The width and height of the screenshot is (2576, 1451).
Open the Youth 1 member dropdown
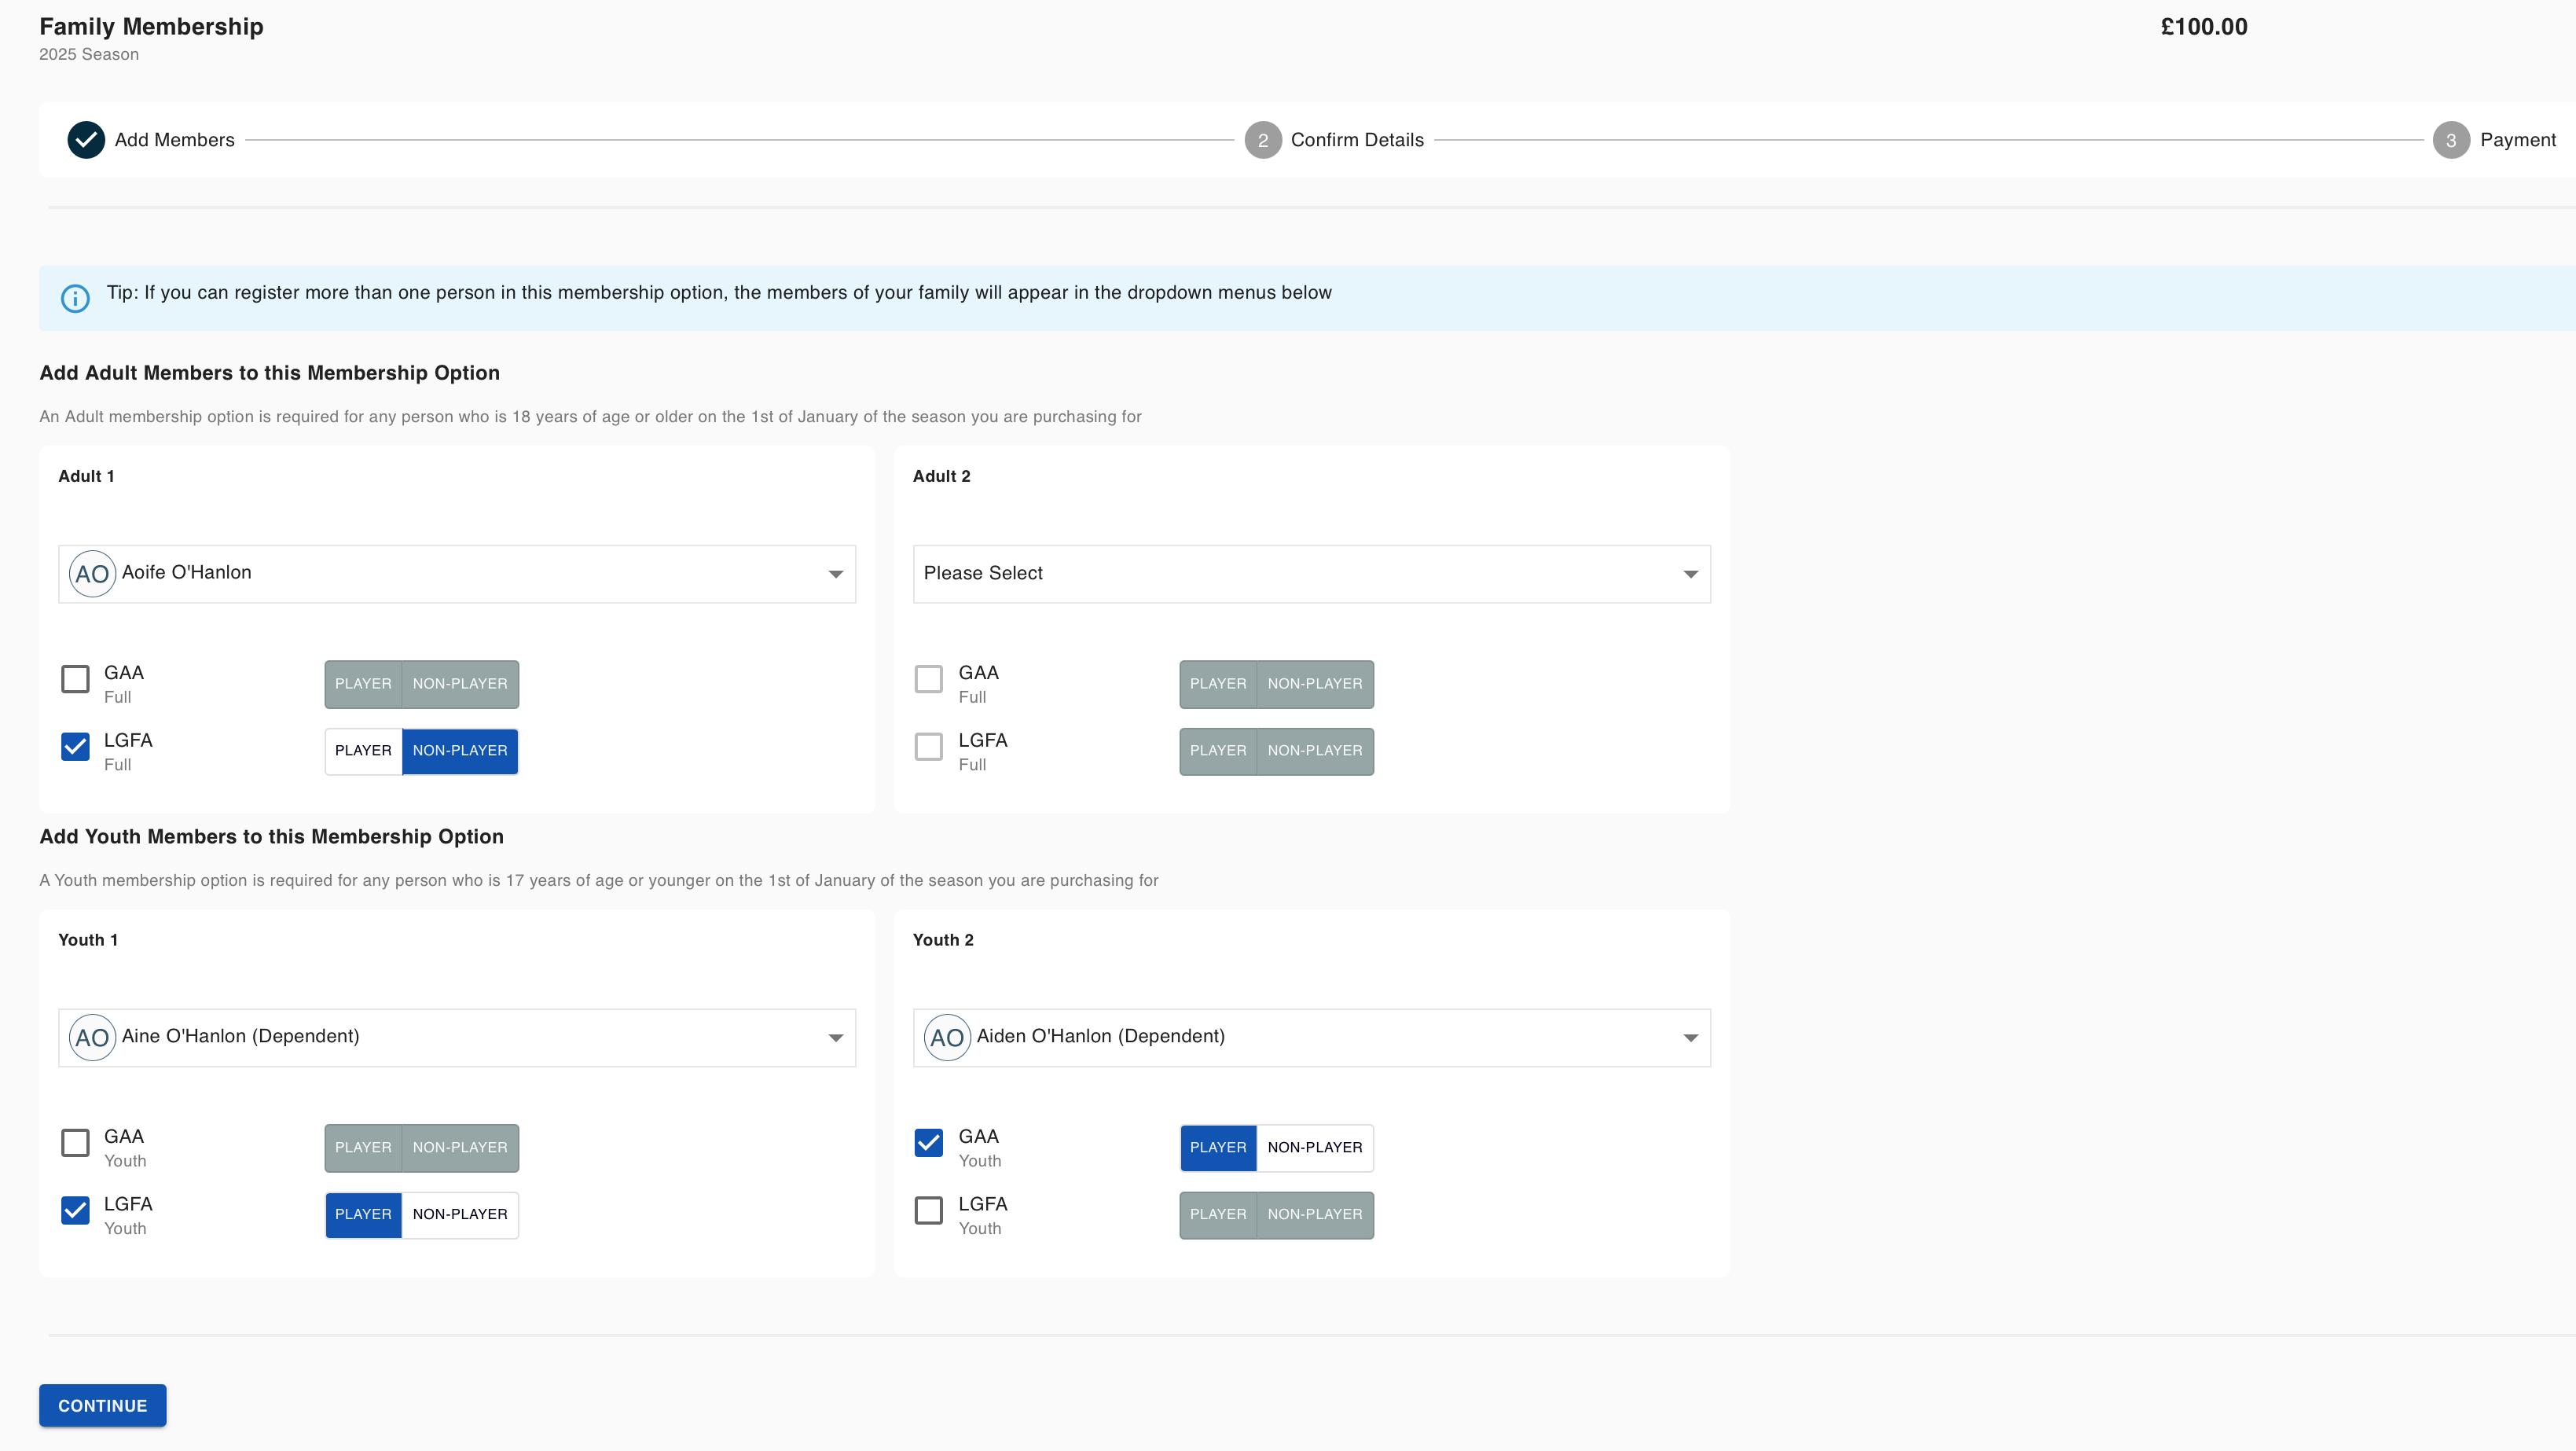coord(457,1038)
